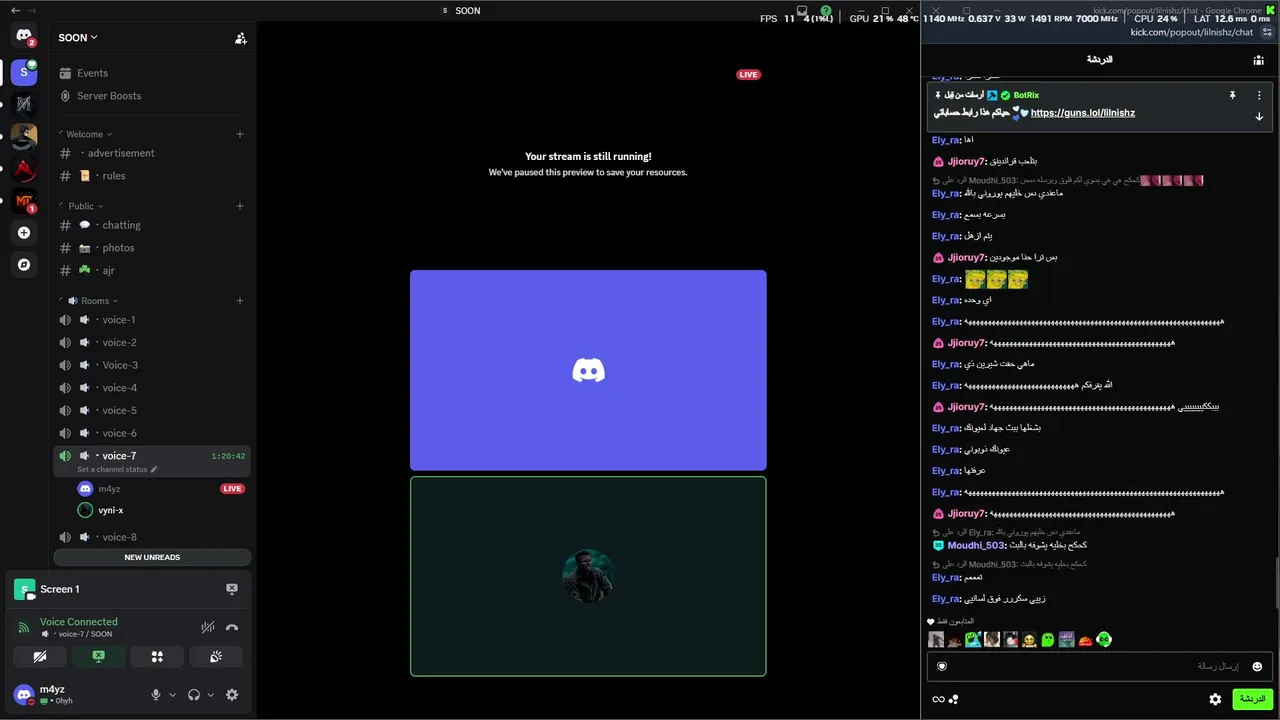Open pinned message three-dot menu
The width and height of the screenshot is (1280, 720).
click(x=1259, y=95)
